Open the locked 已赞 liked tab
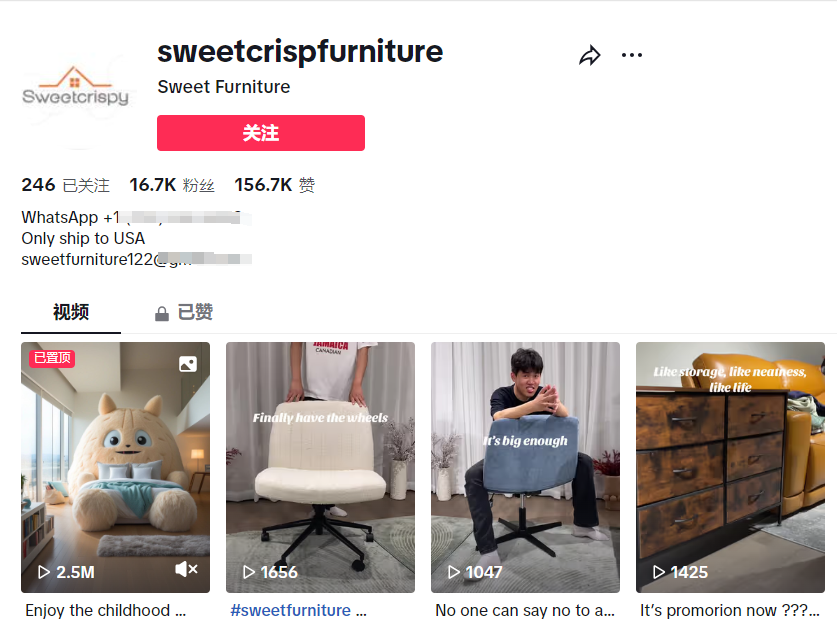Viewport: 837px width, 636px height. (x=194, y=312)
